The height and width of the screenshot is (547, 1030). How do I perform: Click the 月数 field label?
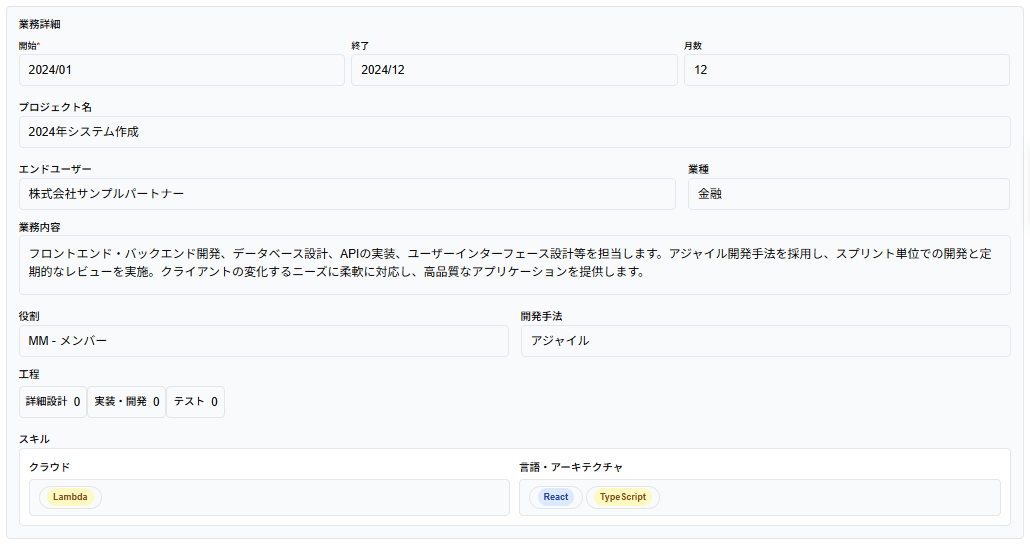692,46
